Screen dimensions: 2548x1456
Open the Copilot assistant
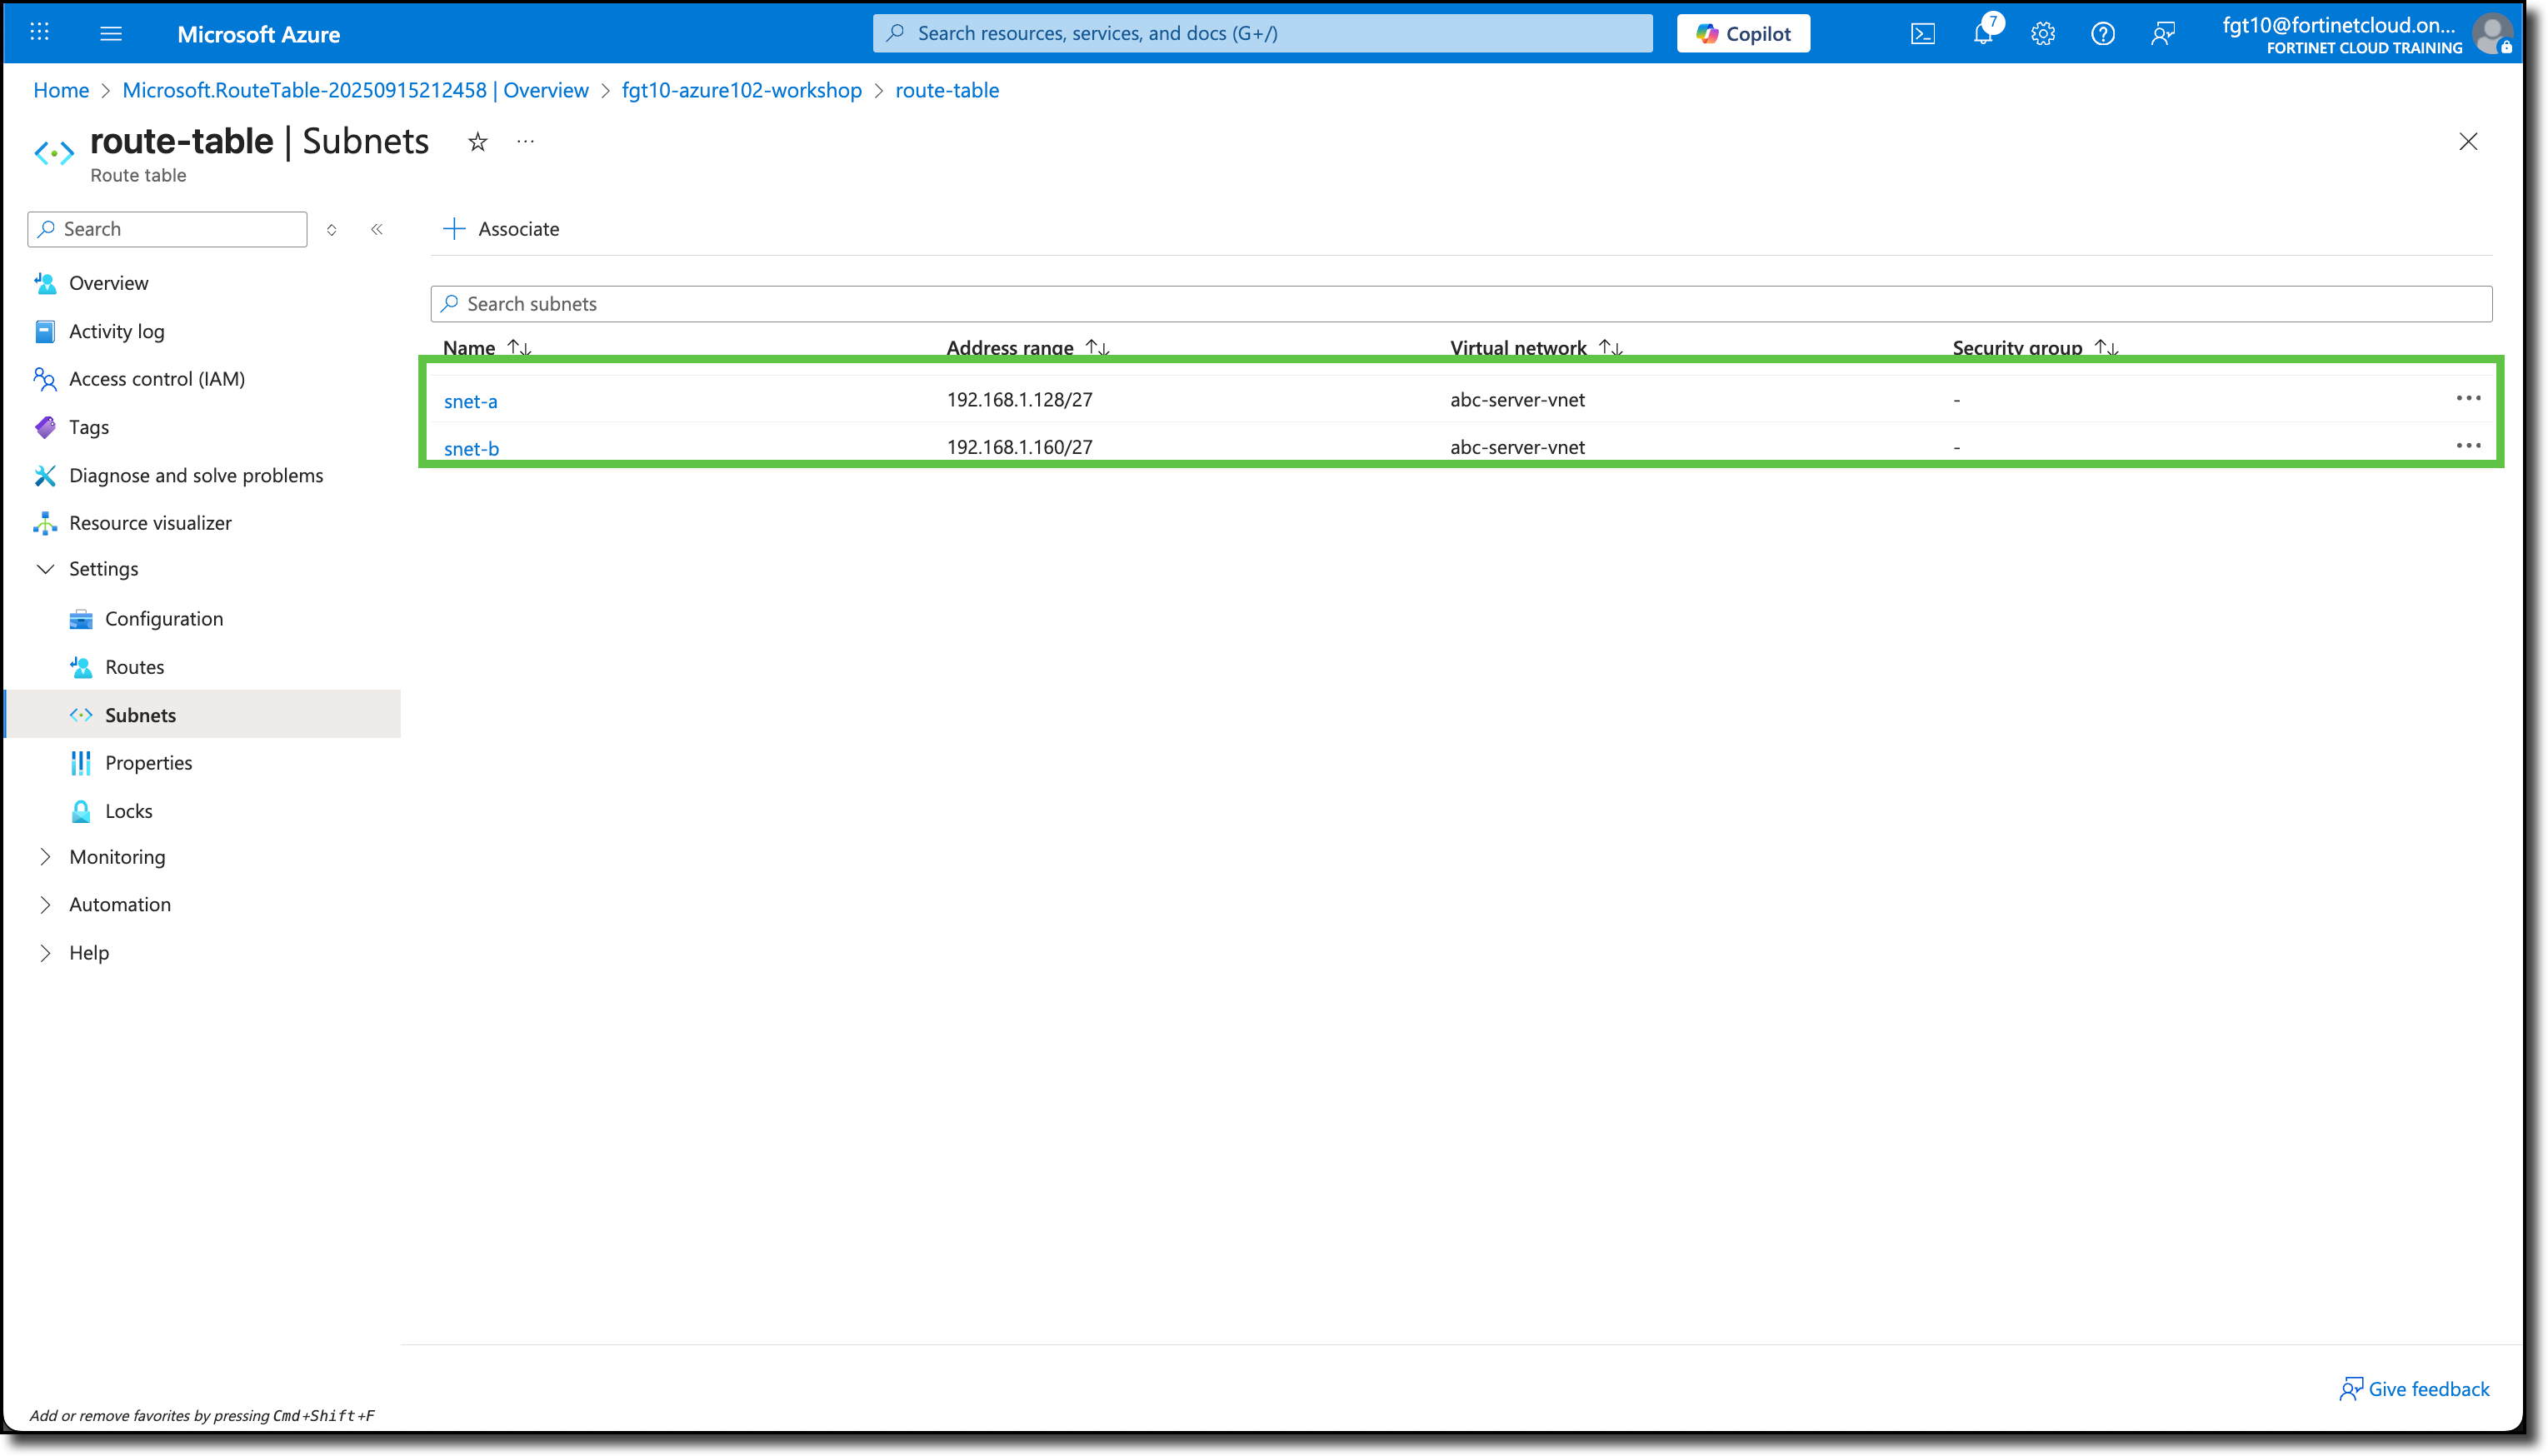(1742, 33)
